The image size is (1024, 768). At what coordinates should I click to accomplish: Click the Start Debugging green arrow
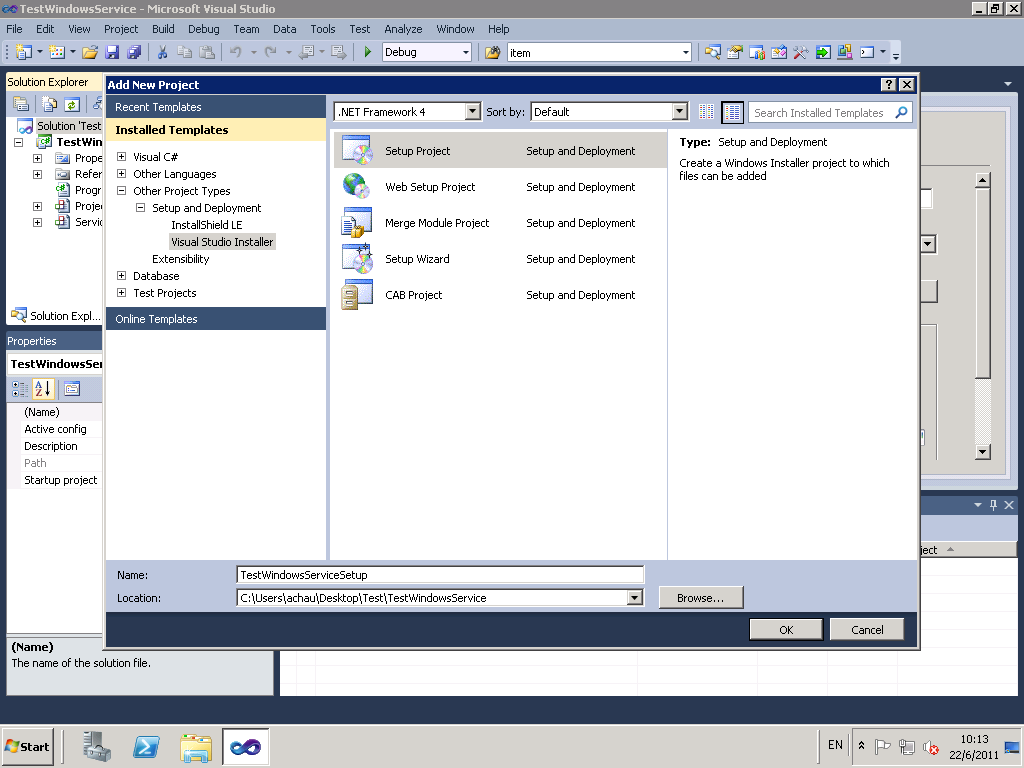367,52
